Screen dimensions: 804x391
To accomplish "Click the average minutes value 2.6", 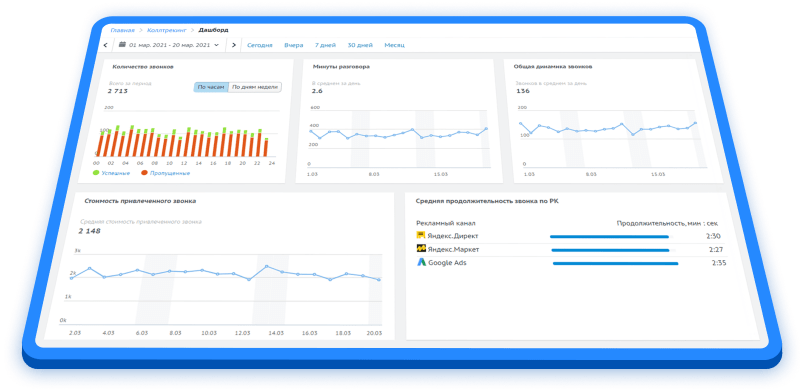I will tap(317, 91).
